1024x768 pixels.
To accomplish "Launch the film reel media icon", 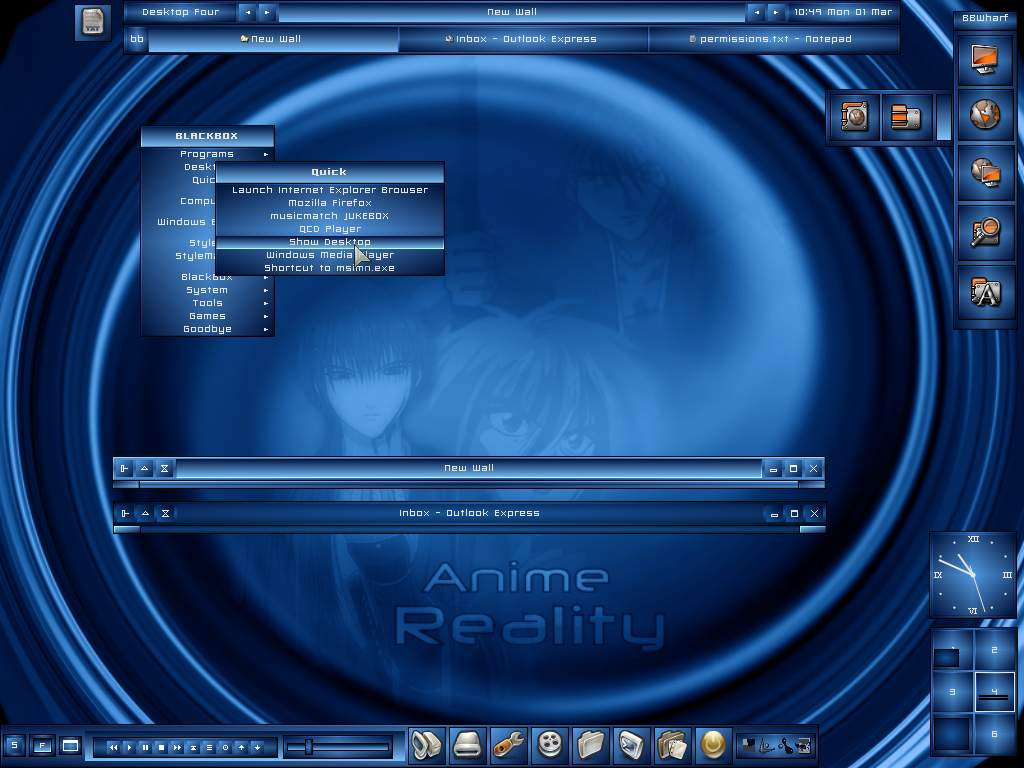I will coord(550,744).
